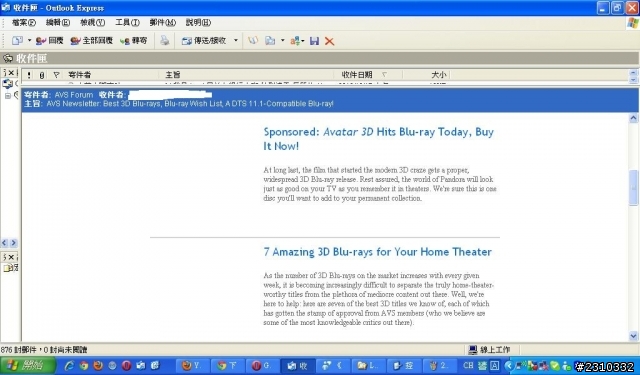Click the preview pane vertical scrollbar thumb

pos(633,188)
